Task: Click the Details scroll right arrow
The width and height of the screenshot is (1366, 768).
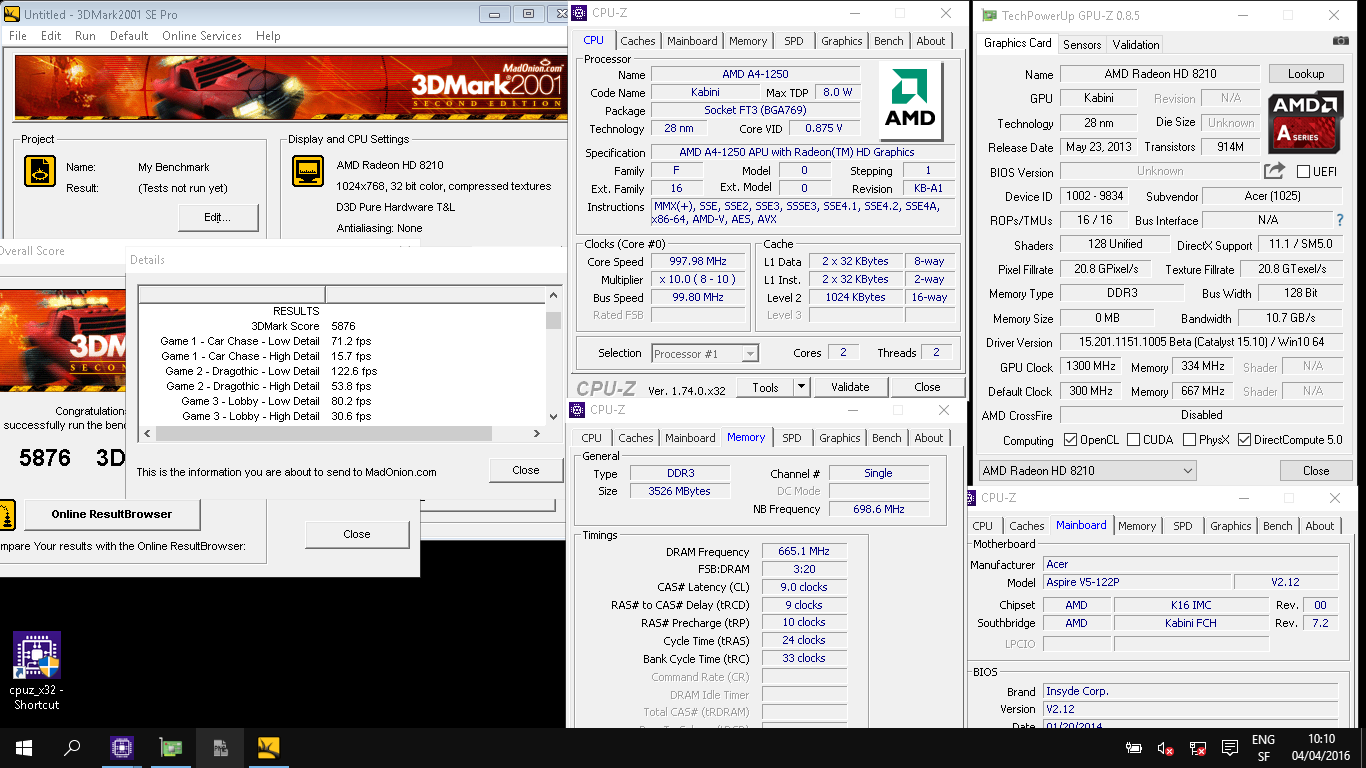Action: tap(537, 434)
